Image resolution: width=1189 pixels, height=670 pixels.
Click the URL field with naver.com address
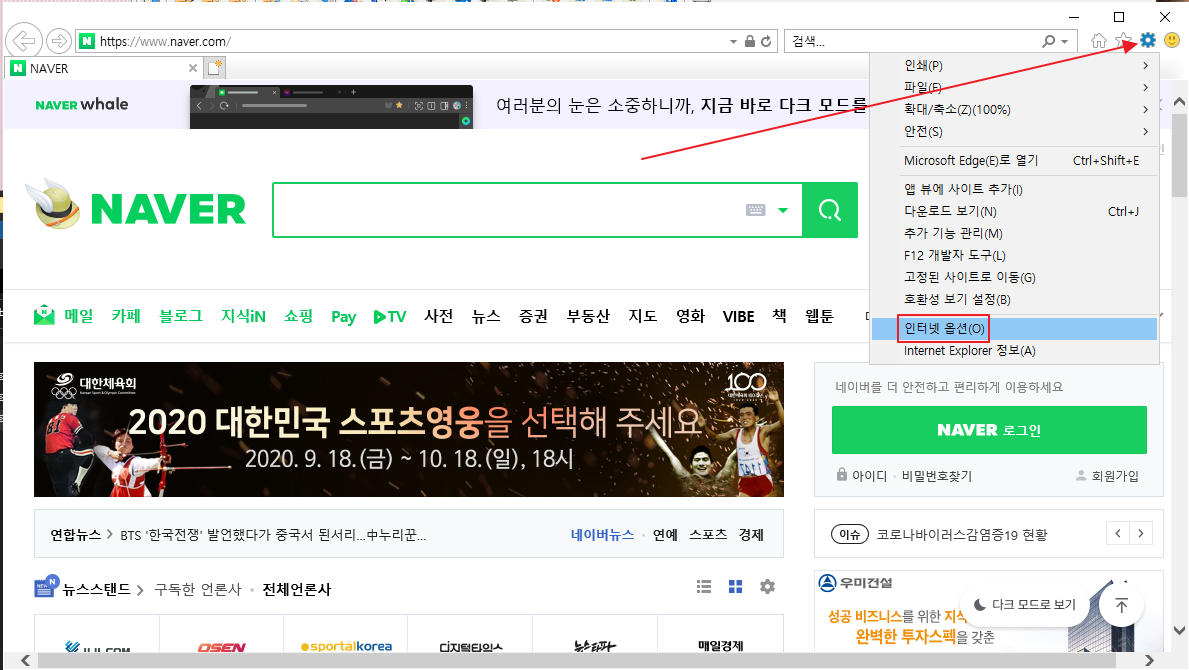pos(409,42)
